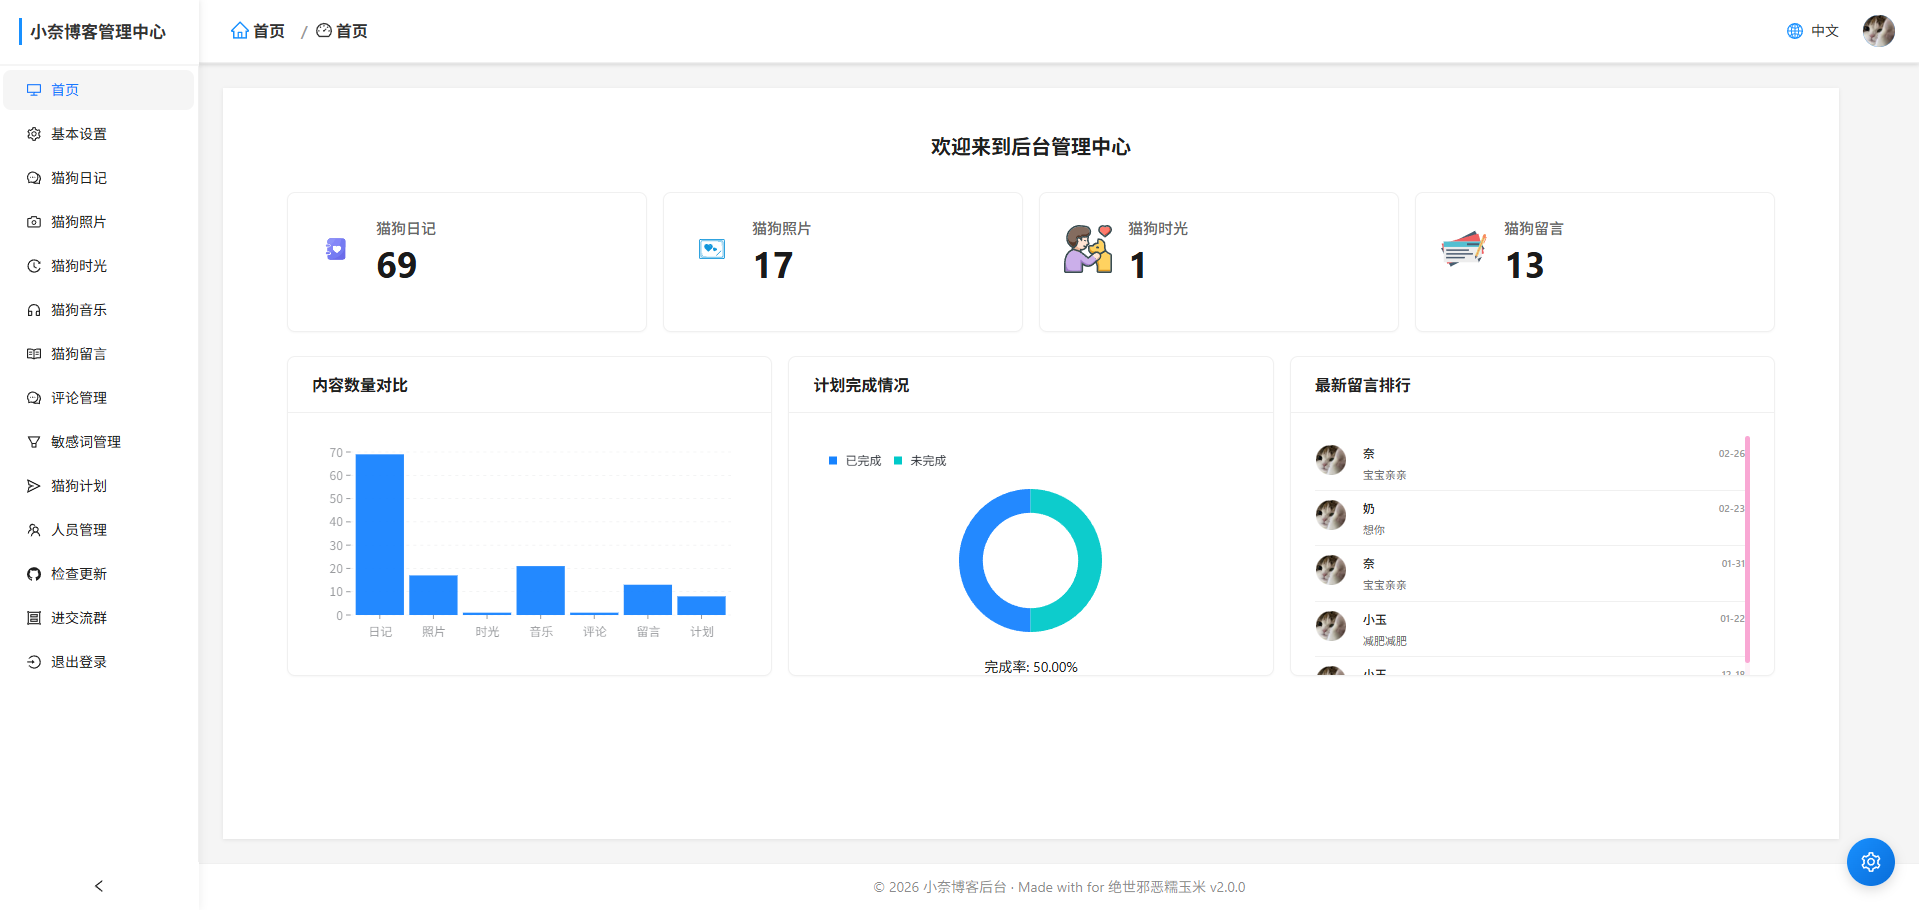Select the 猫狗音乐 headphones icon in sidebar
The width and height of the screenshot is (1919, 910).
point(33,310)
